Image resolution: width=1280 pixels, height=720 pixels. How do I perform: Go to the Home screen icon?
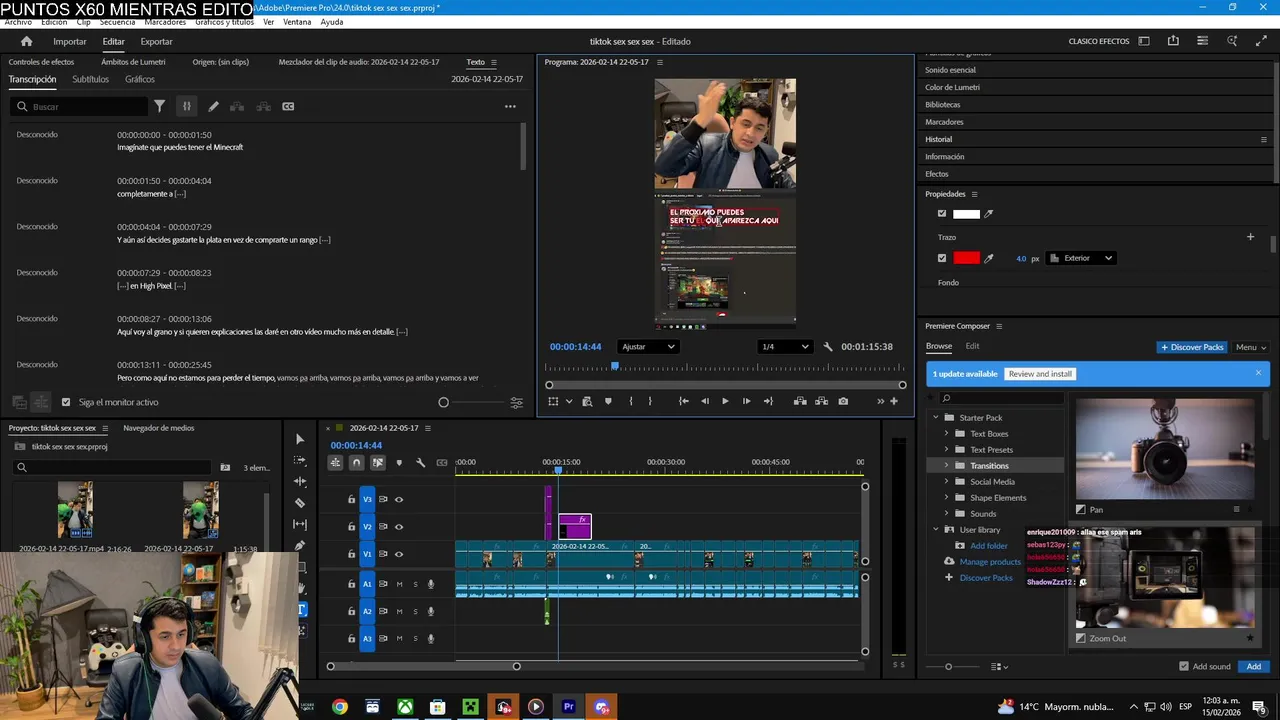[x=26, y=41]
